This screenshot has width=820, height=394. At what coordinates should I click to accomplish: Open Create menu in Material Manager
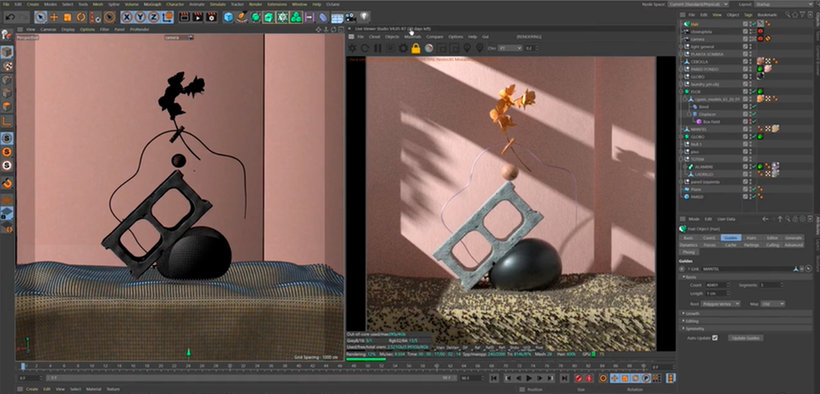coord(32,389)
